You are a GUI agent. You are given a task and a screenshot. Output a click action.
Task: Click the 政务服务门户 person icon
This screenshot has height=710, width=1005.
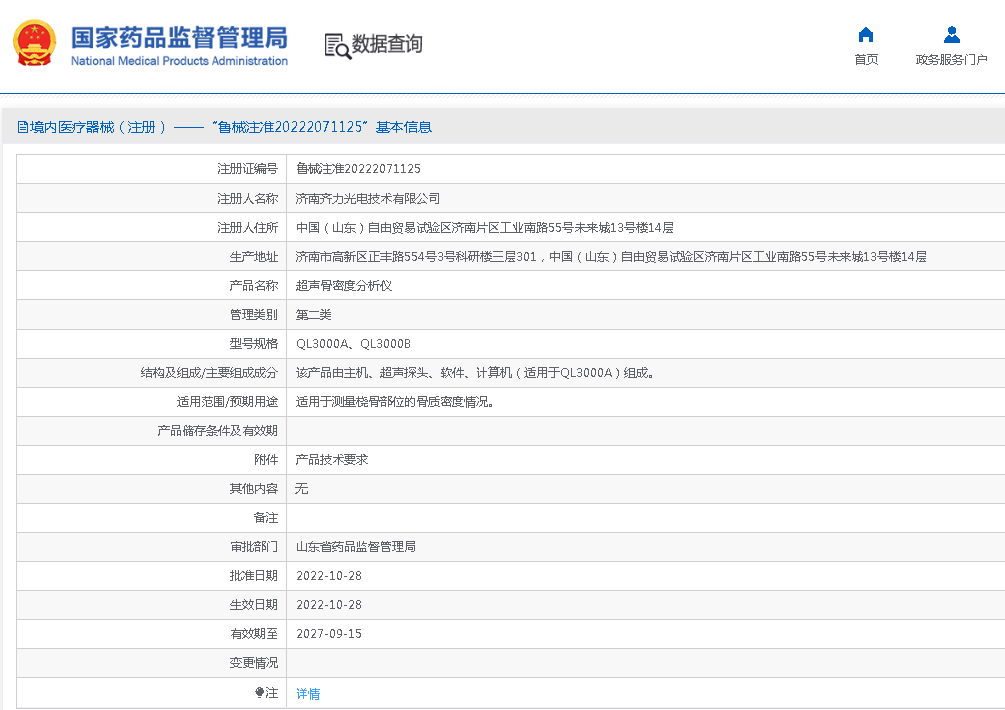[x=951, y=35]
